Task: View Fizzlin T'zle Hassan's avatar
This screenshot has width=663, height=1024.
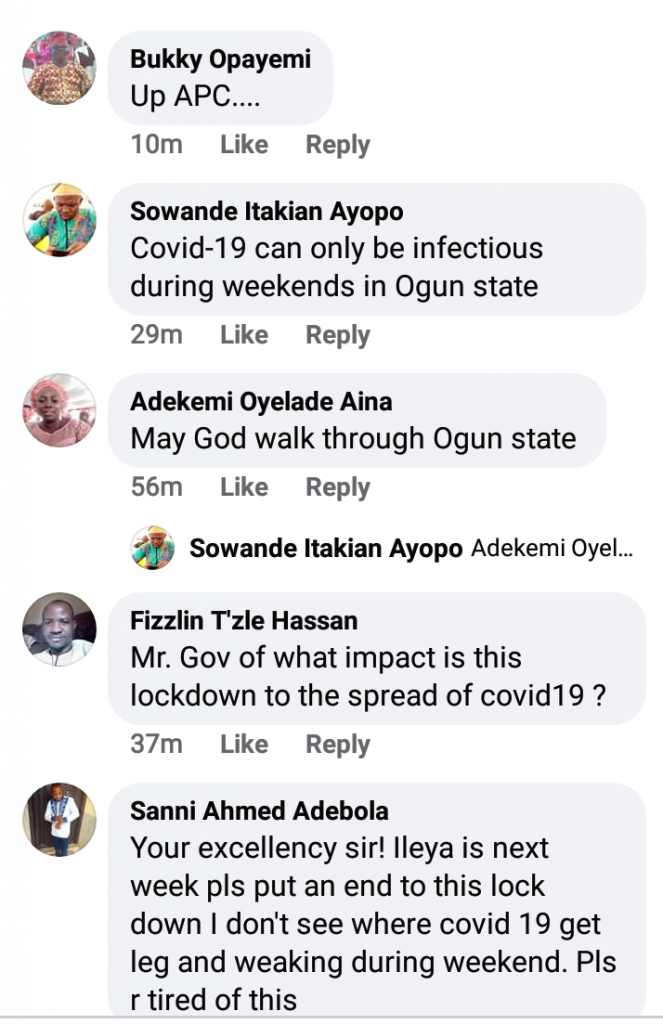Action: [60, 629]
